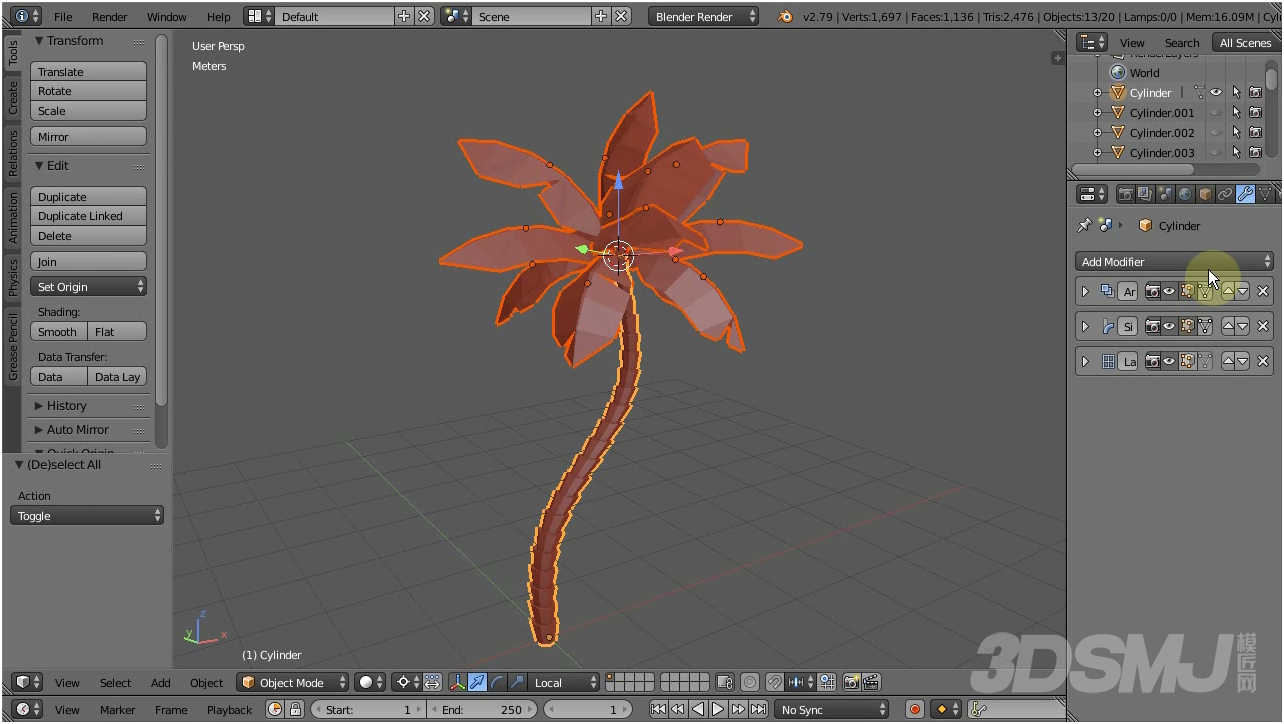Open the Constraints properties tab icon
This screenshot has height=724, width=1284.
tap(1225, 194)
